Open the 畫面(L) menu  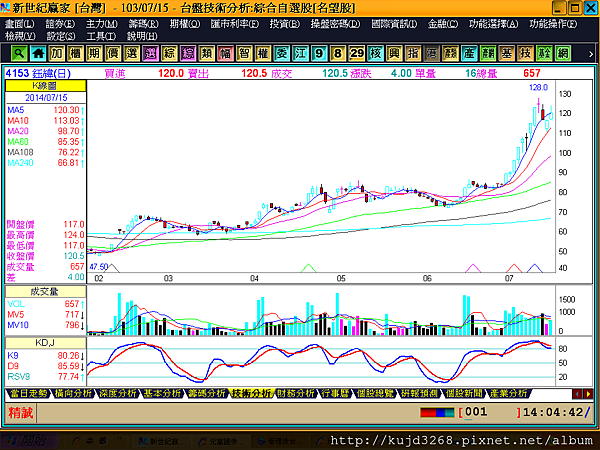(x=20, y=24)
